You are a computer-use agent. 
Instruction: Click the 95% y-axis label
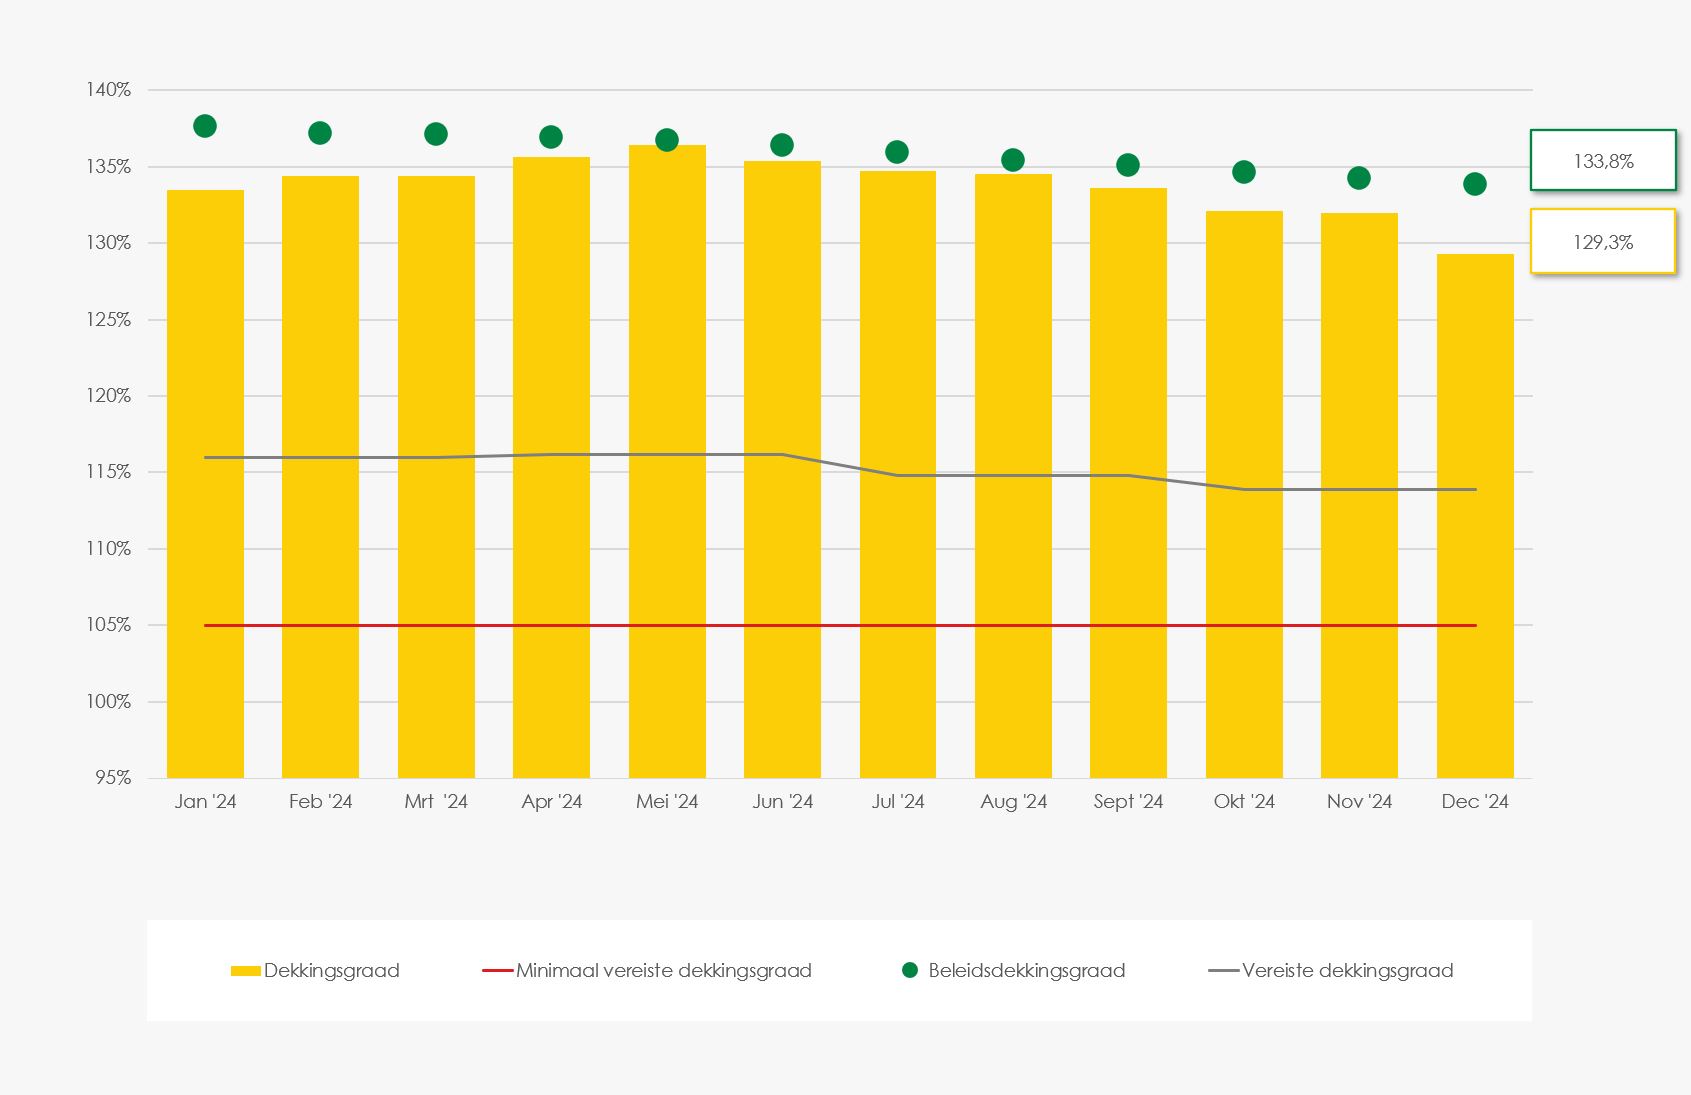[113, 778]
